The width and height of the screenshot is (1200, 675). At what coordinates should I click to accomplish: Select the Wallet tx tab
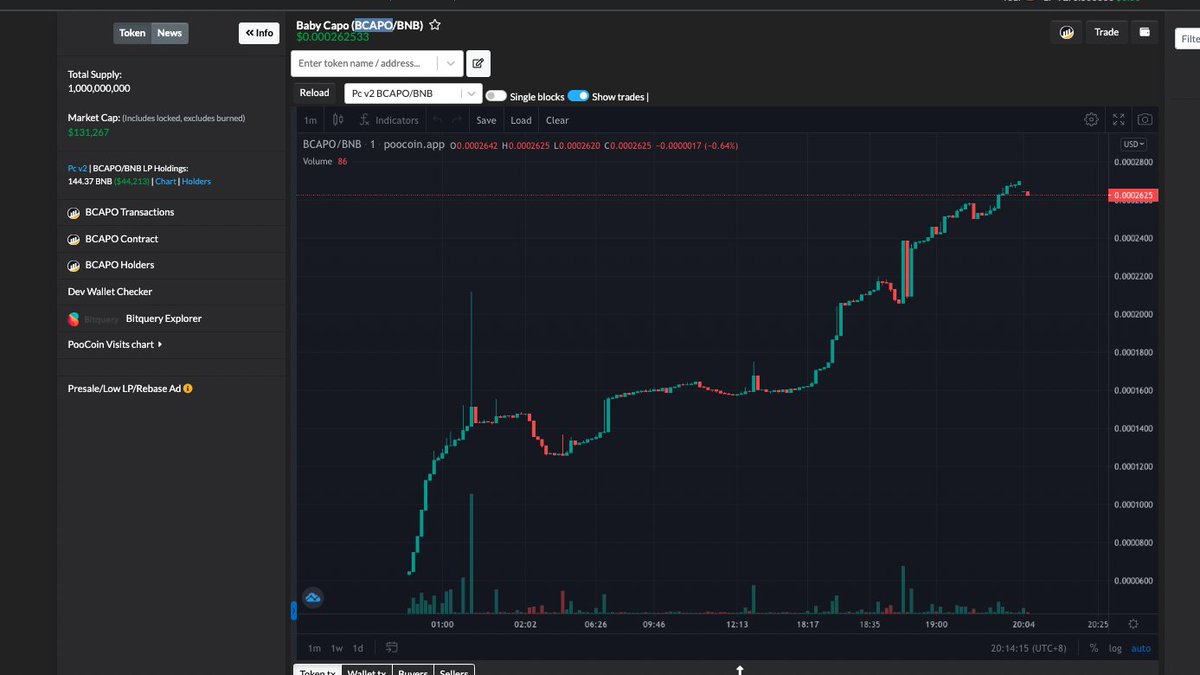(367, 671)
